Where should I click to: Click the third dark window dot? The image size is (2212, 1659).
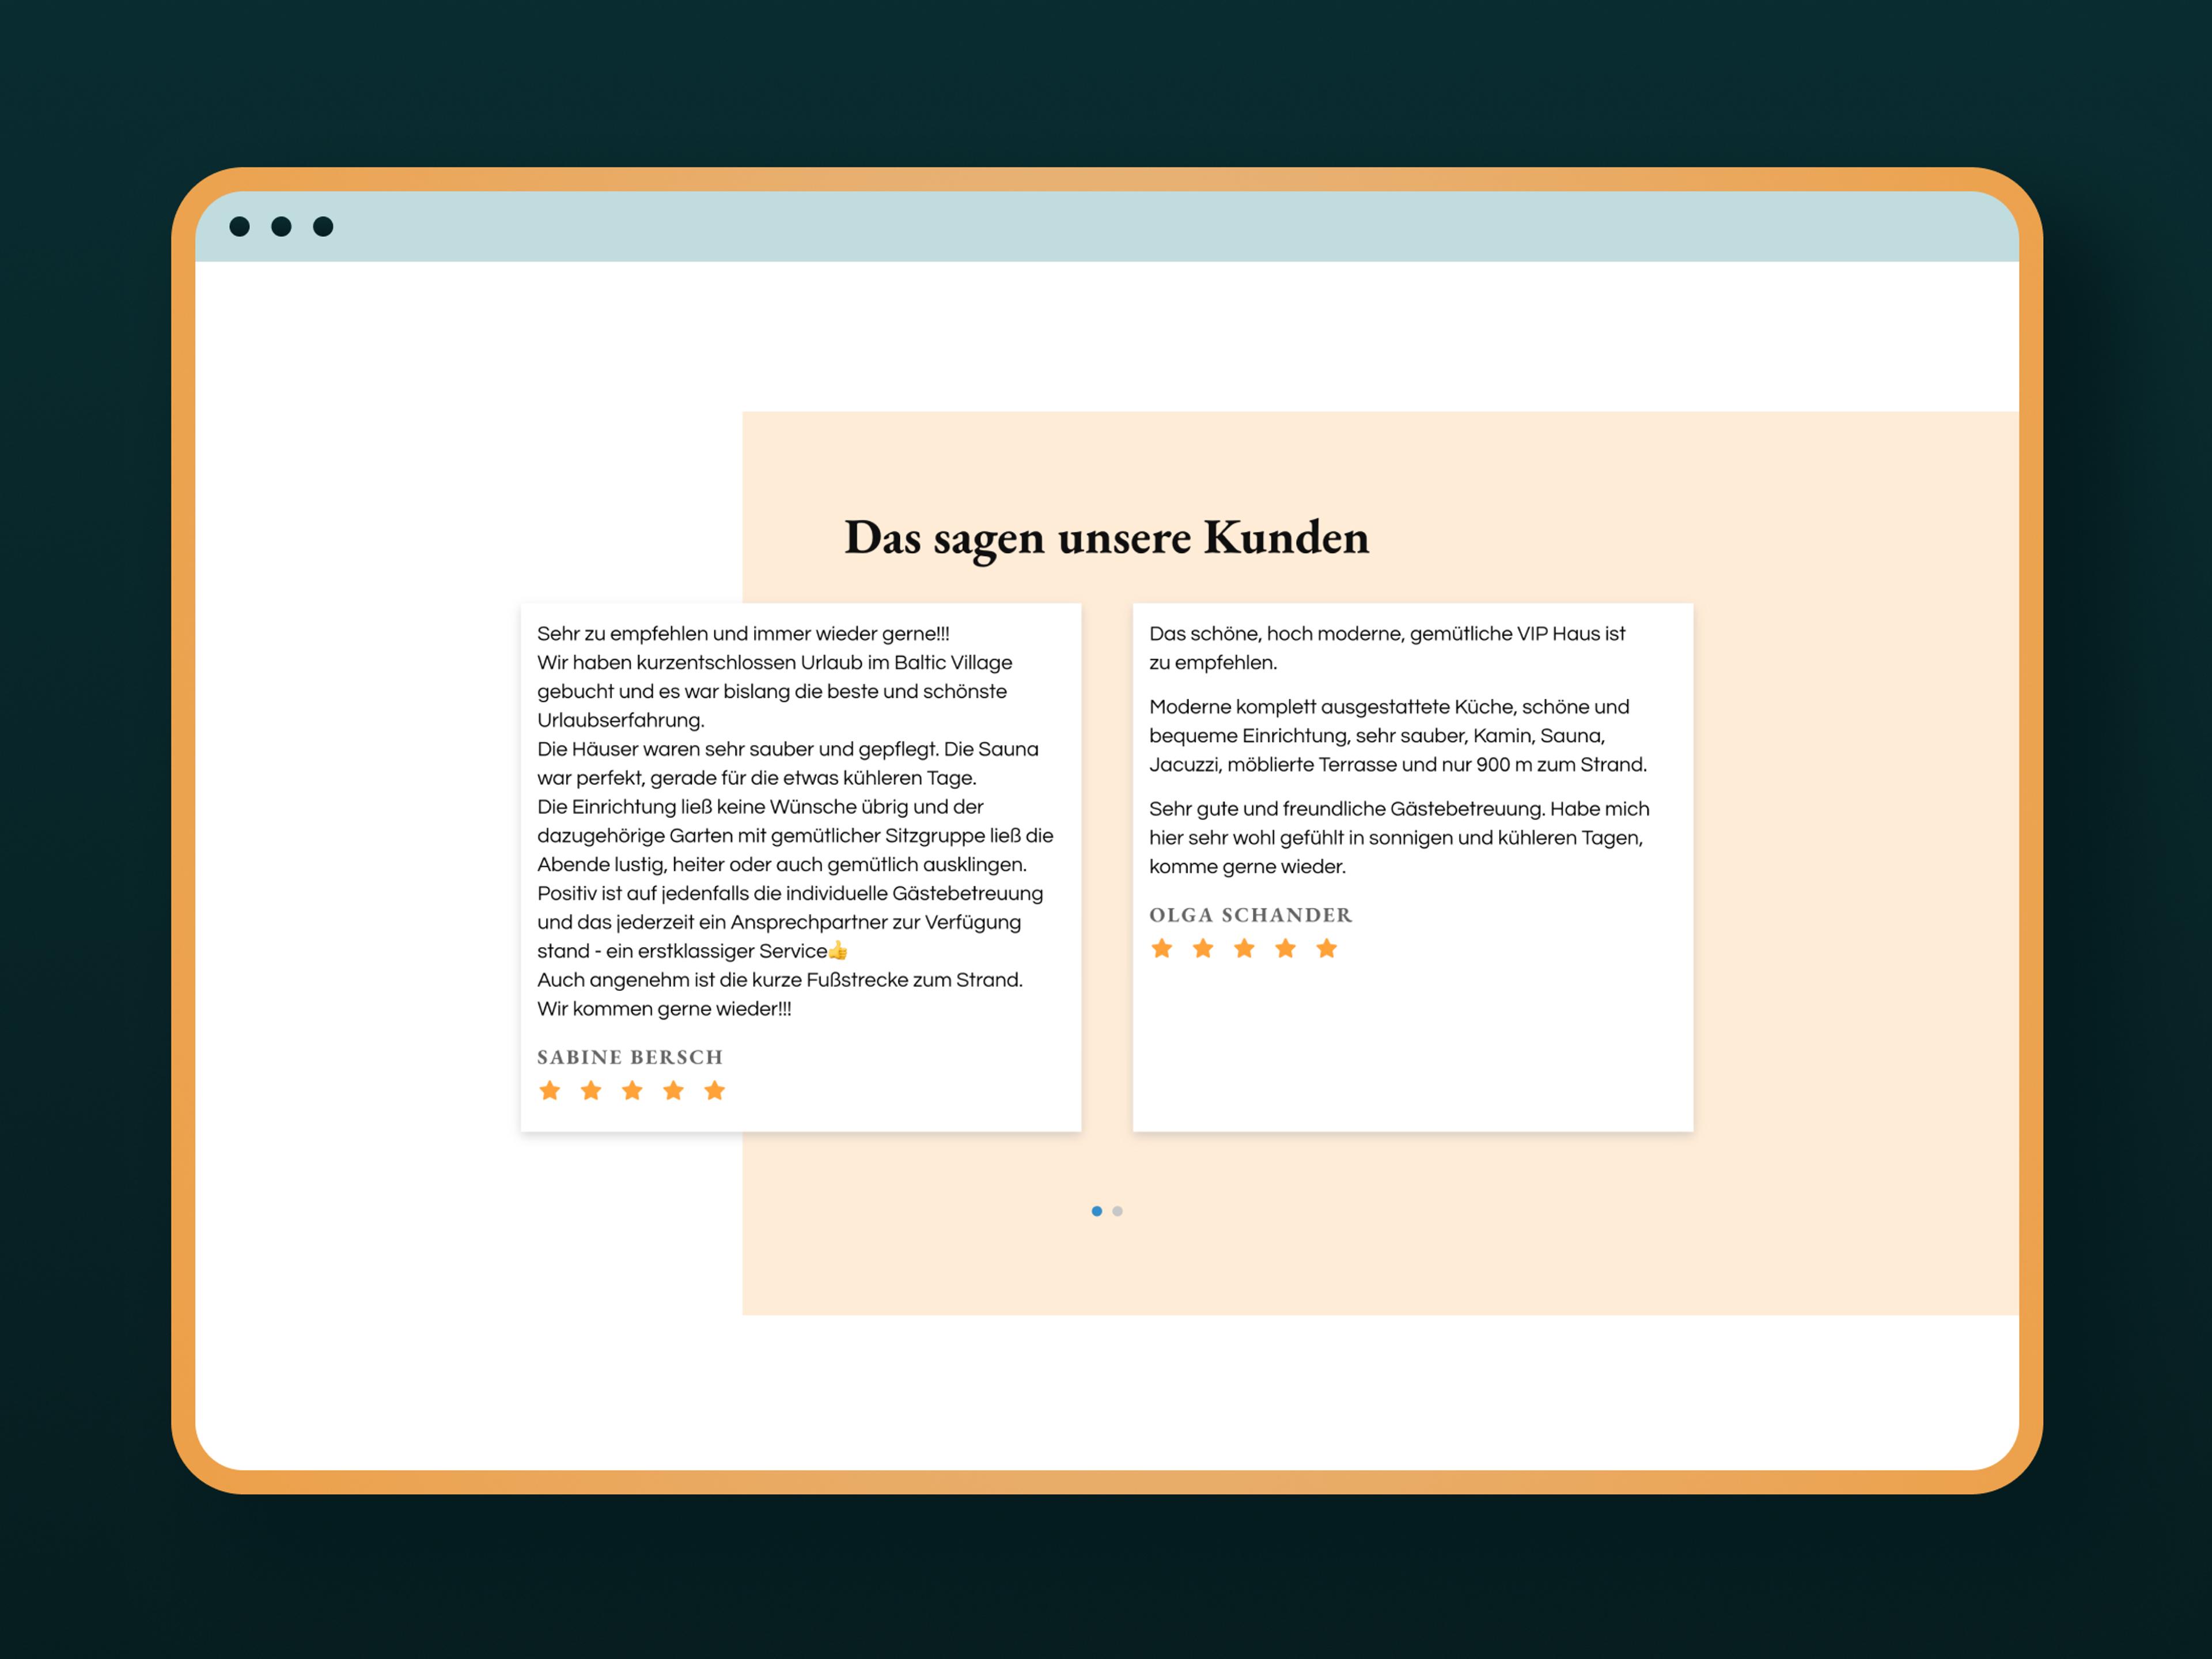[x=323, y=227]
